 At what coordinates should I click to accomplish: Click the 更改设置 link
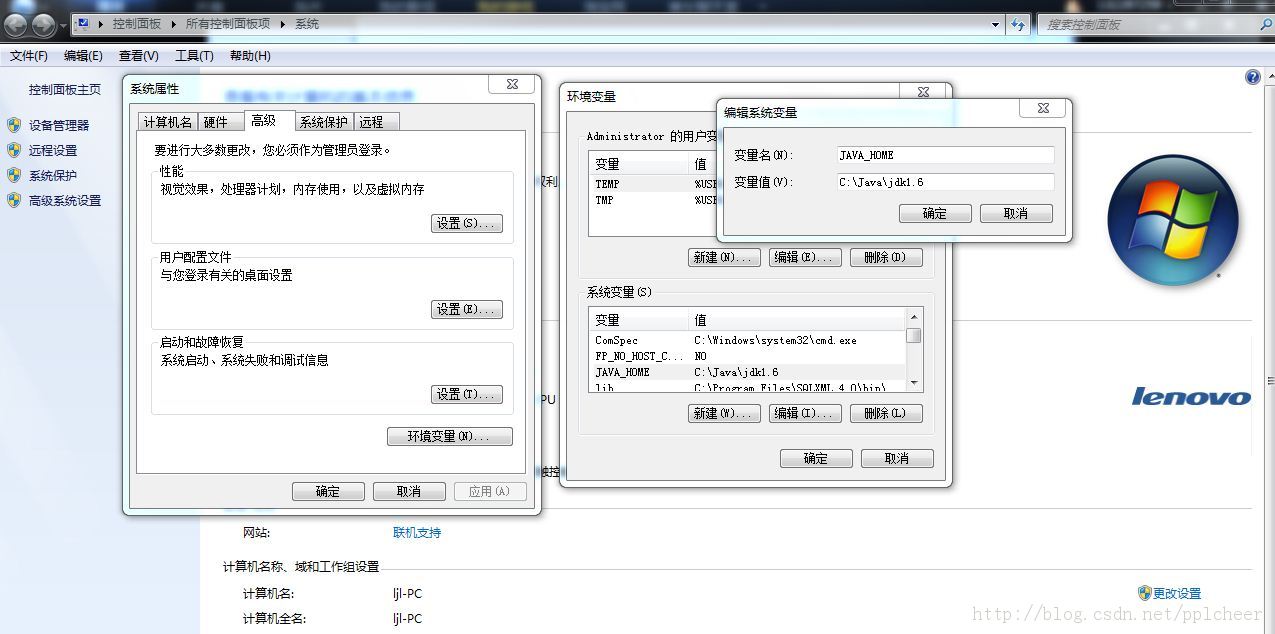point(1177,593)
